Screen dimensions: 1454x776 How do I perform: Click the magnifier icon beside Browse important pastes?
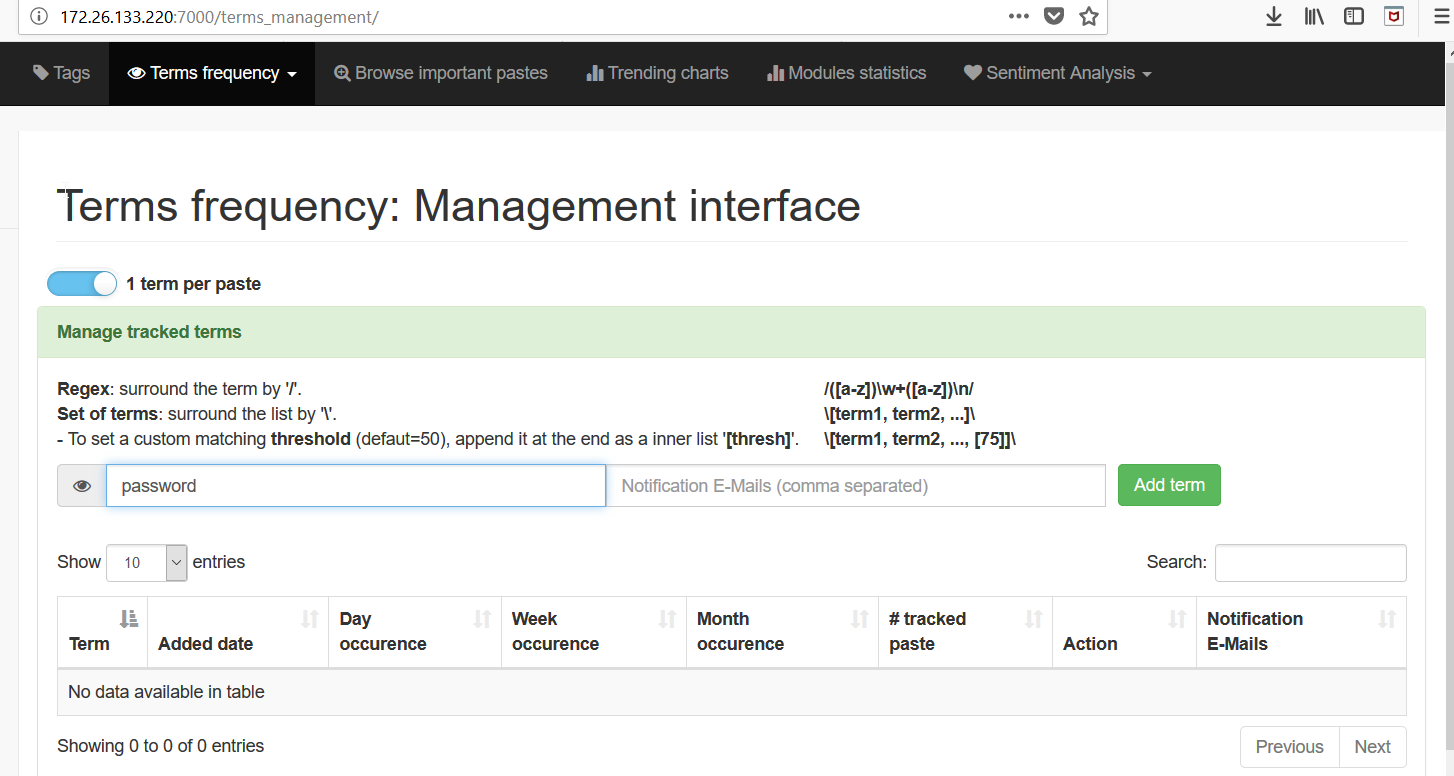(x=340, y=72)
